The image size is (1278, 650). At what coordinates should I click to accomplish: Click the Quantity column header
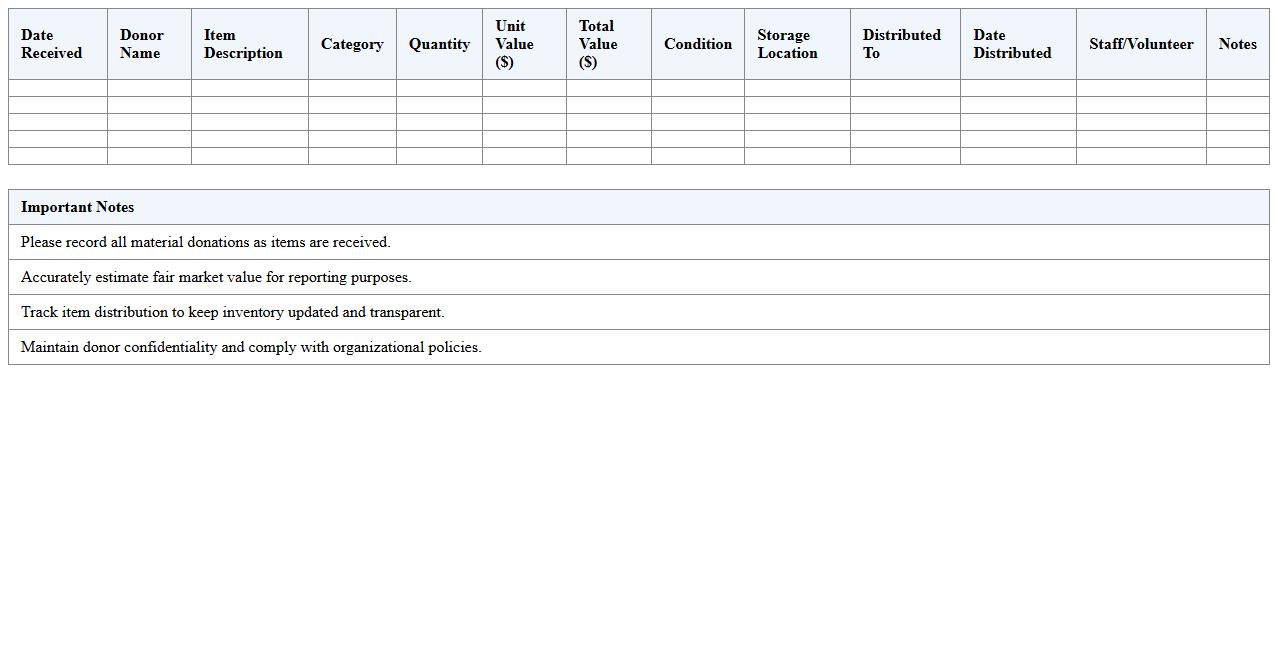click(439, 44)
